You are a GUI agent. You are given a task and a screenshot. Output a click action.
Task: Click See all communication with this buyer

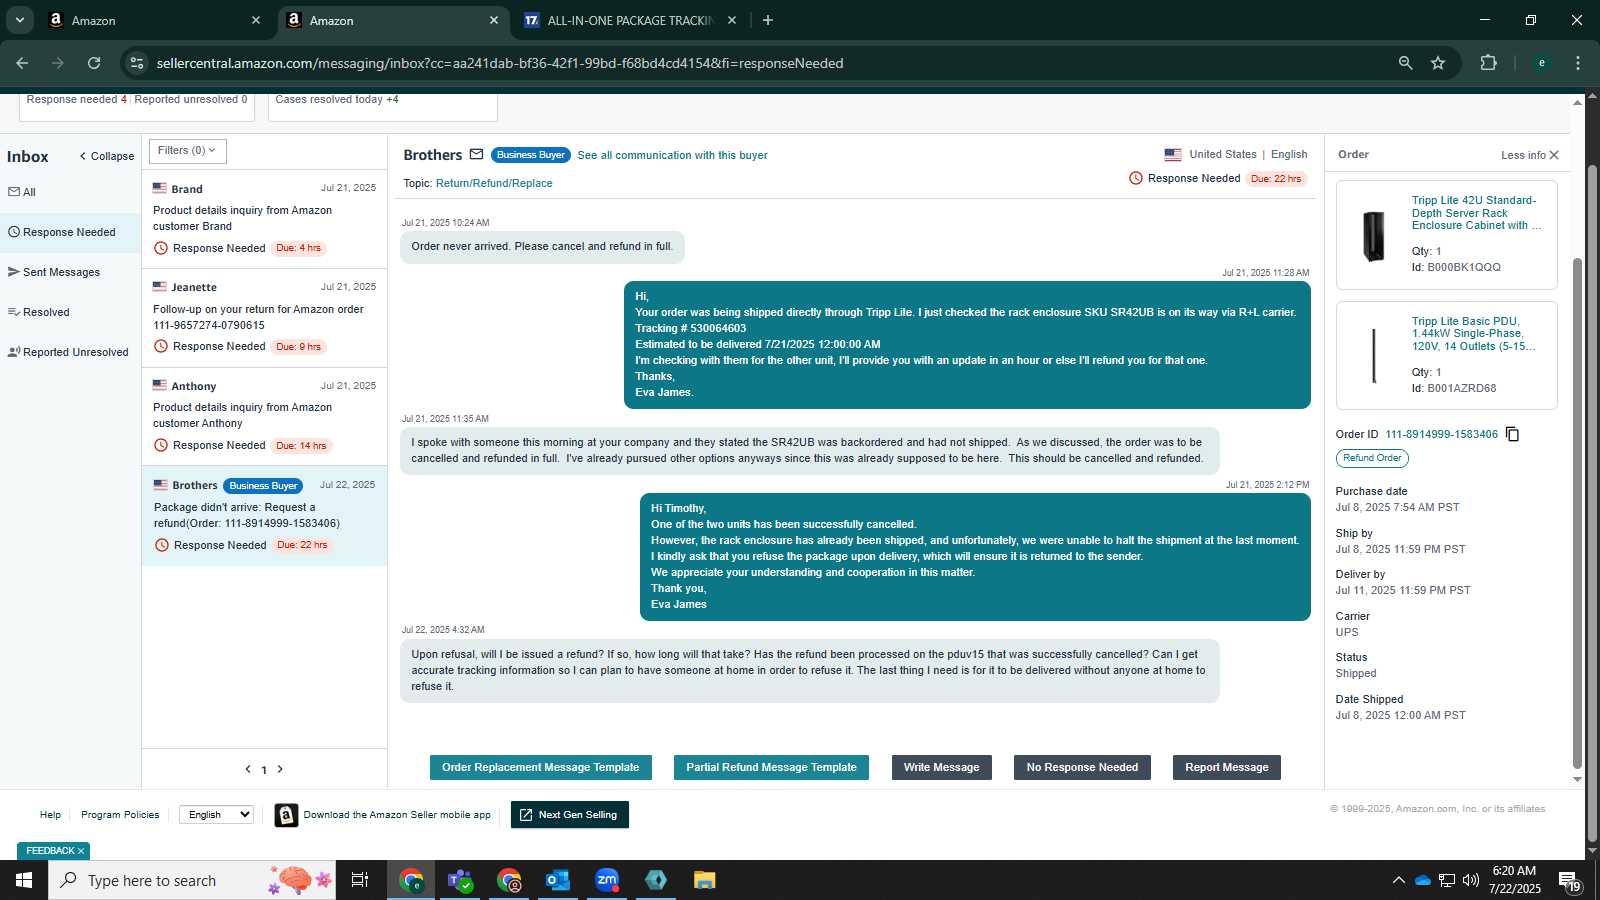tap(672, 155)
